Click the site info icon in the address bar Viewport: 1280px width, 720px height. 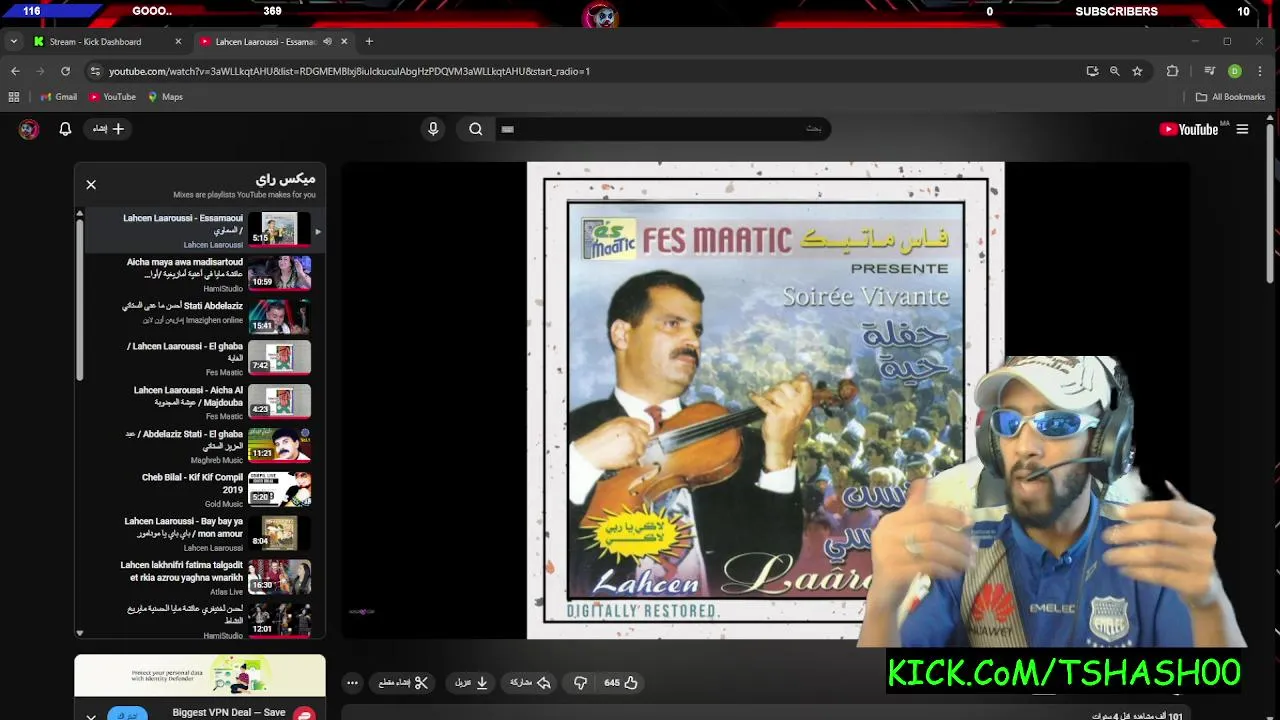(x=95, y=71)
